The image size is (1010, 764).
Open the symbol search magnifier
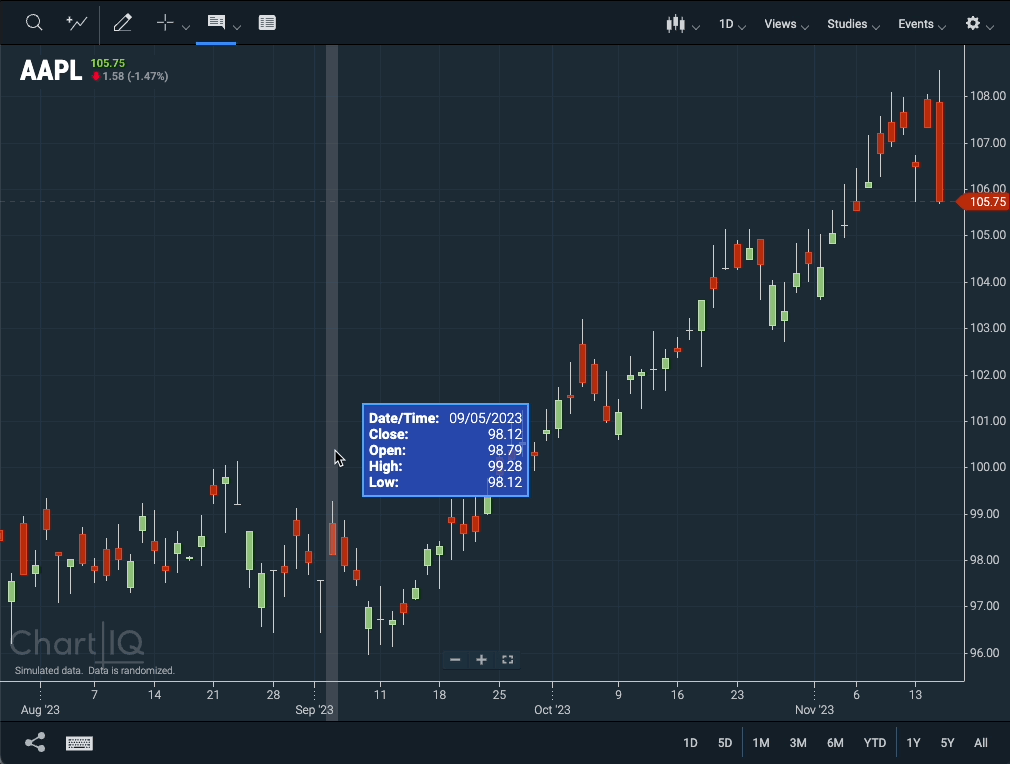[34, 23]
